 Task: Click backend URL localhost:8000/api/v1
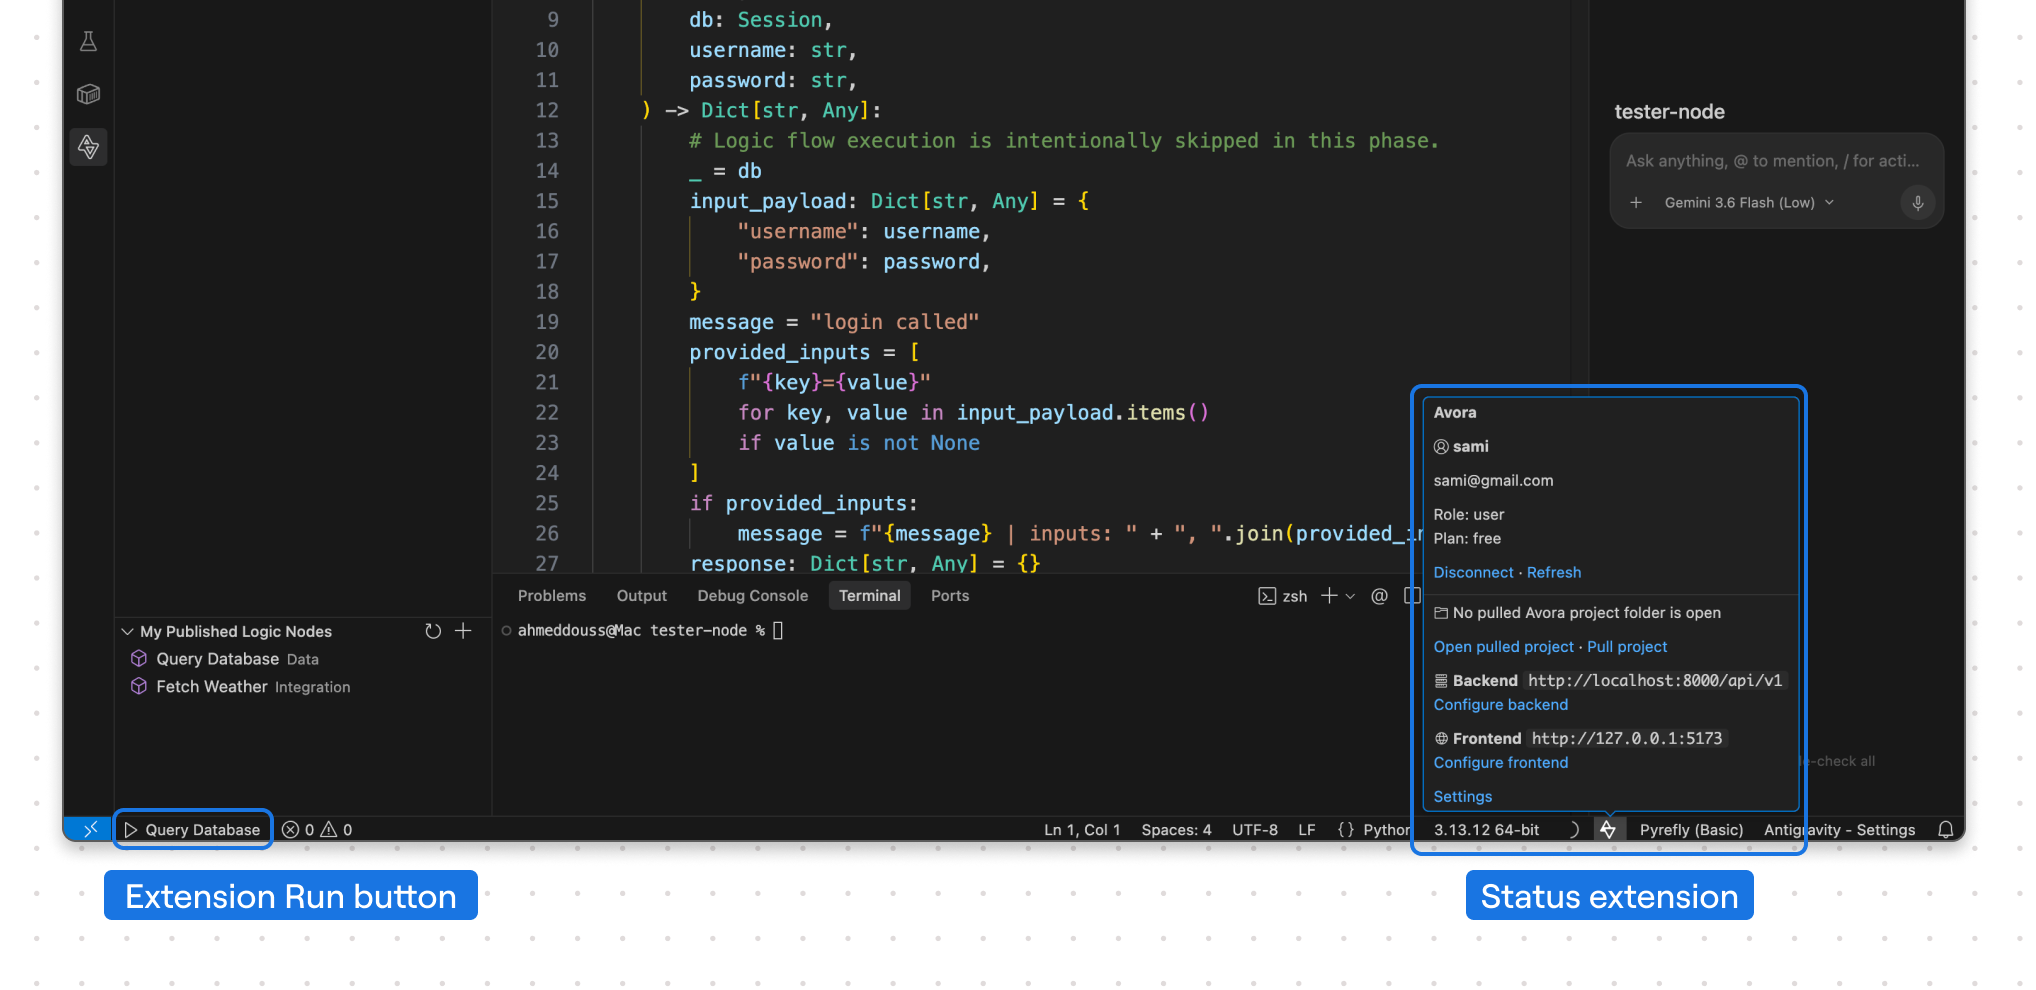1655,681
